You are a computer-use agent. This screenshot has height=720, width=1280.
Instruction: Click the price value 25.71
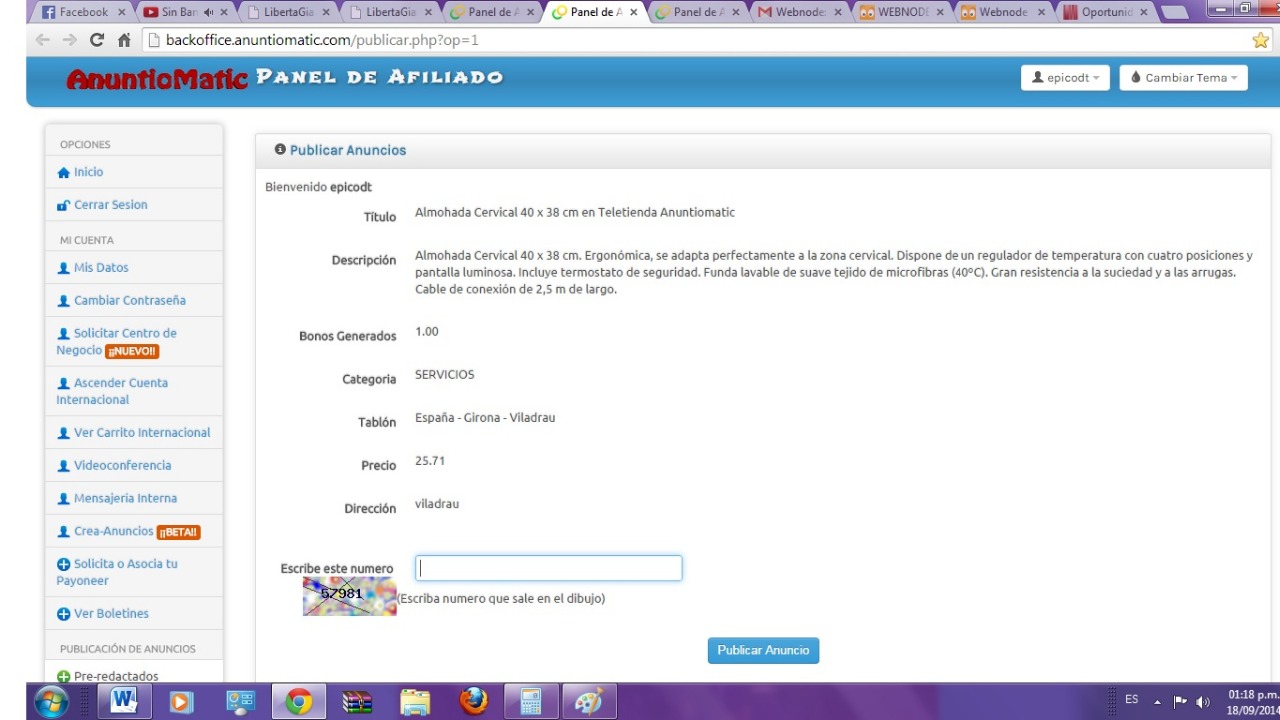tap(430, 461)
